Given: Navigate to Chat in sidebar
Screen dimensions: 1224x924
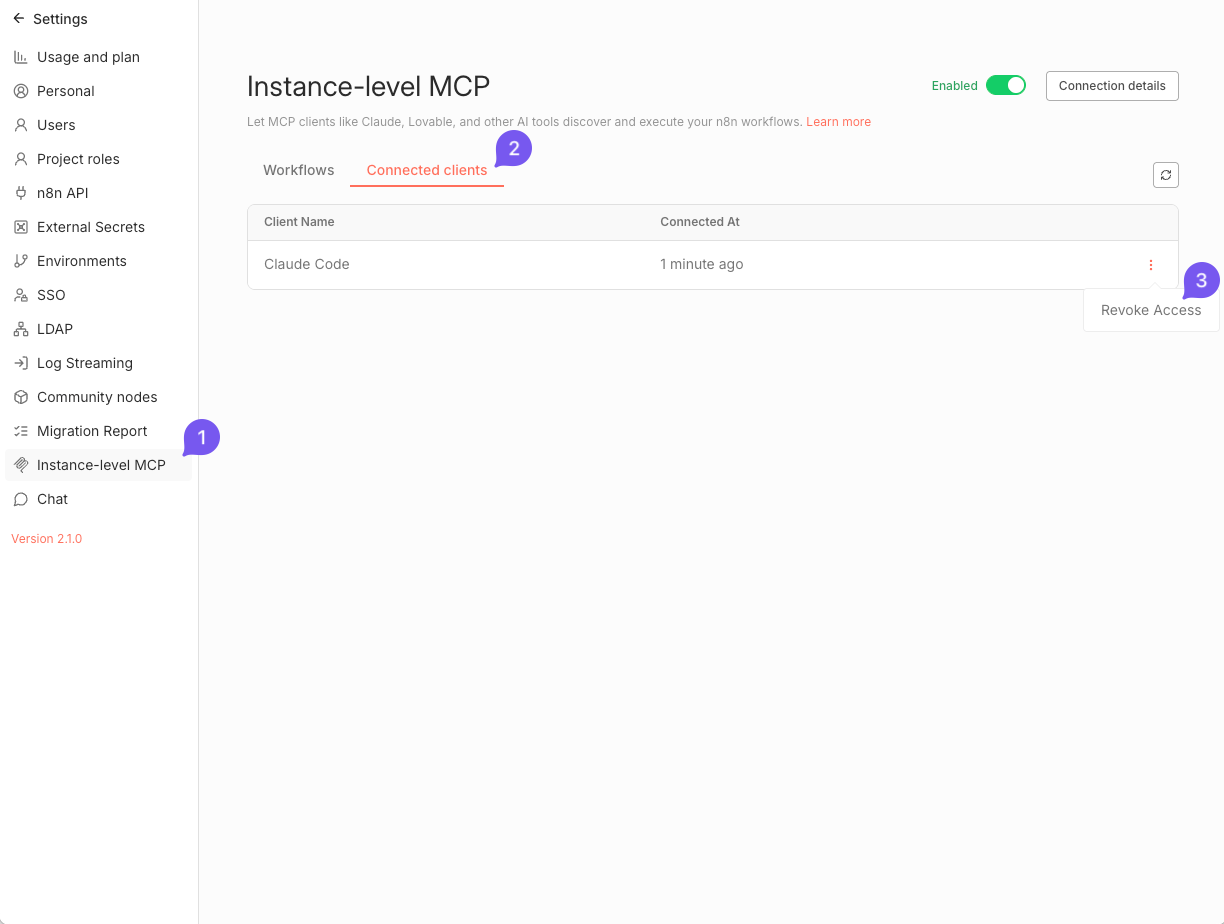Looking at the screenshot, I should click(x=50, y=499).
